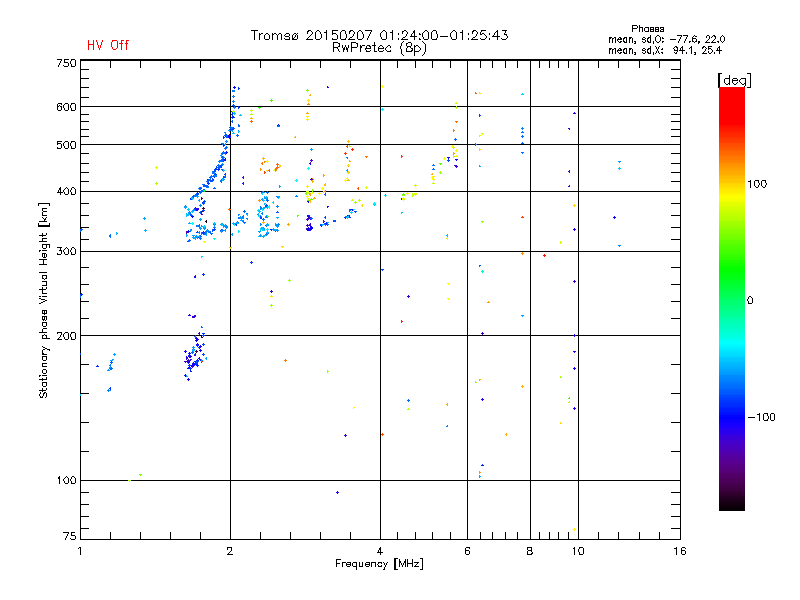Click the red top of the phase colorbar
The height and width of the screenshot is (600, 800).
coord(732,97)
